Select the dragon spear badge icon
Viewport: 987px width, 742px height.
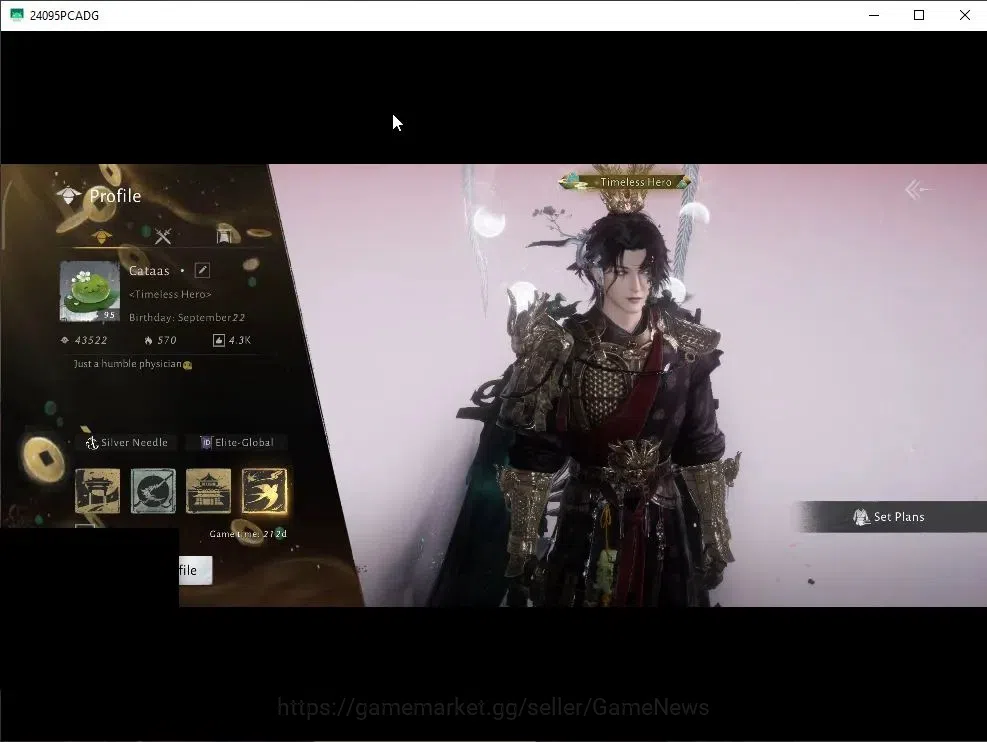(x=153, y=491)
